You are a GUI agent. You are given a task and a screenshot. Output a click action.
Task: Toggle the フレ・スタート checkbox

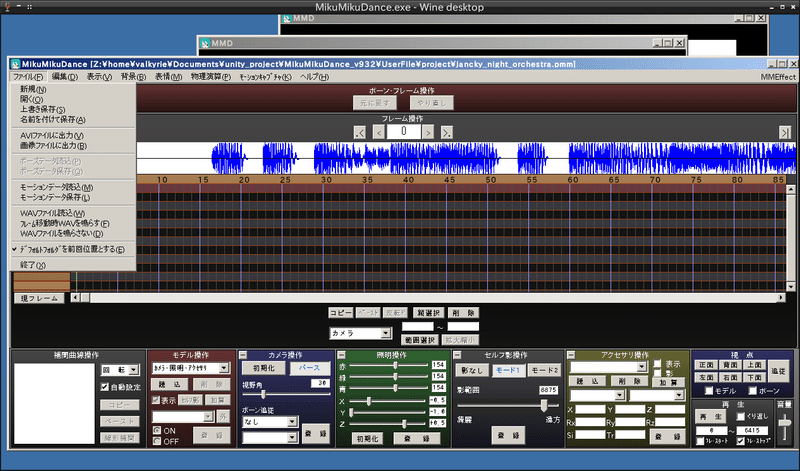[700, 441]
